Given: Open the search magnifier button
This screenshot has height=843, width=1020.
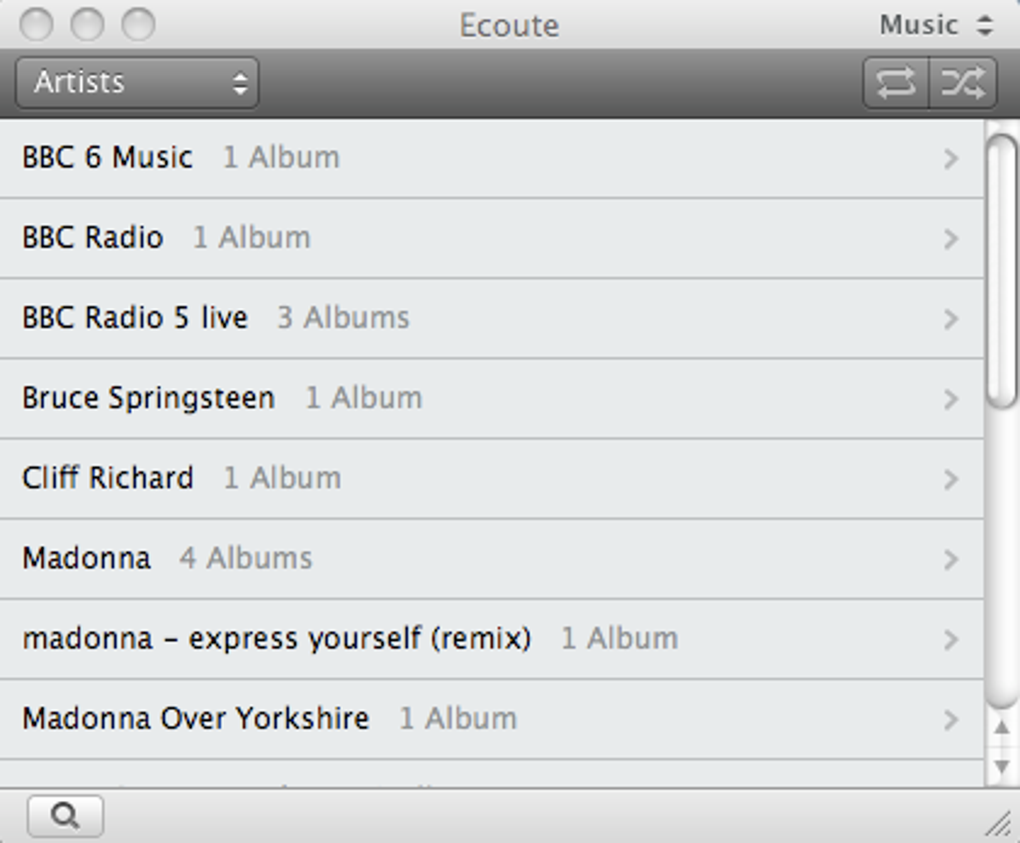Looking at the screenshot, I should click(x=65, y=816).
